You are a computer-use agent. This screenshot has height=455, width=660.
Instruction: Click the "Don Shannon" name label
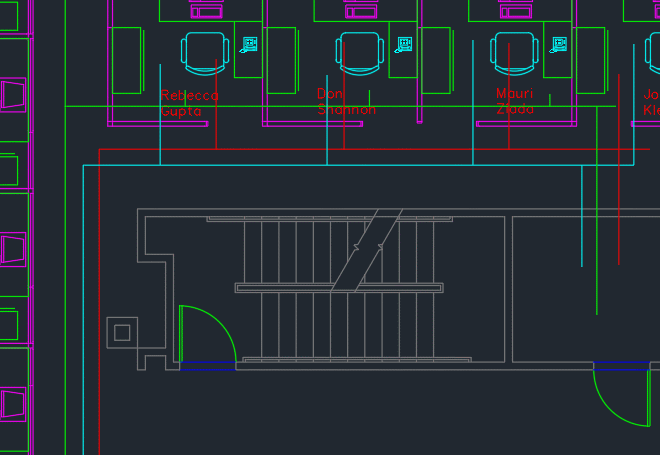click(345, 102)
